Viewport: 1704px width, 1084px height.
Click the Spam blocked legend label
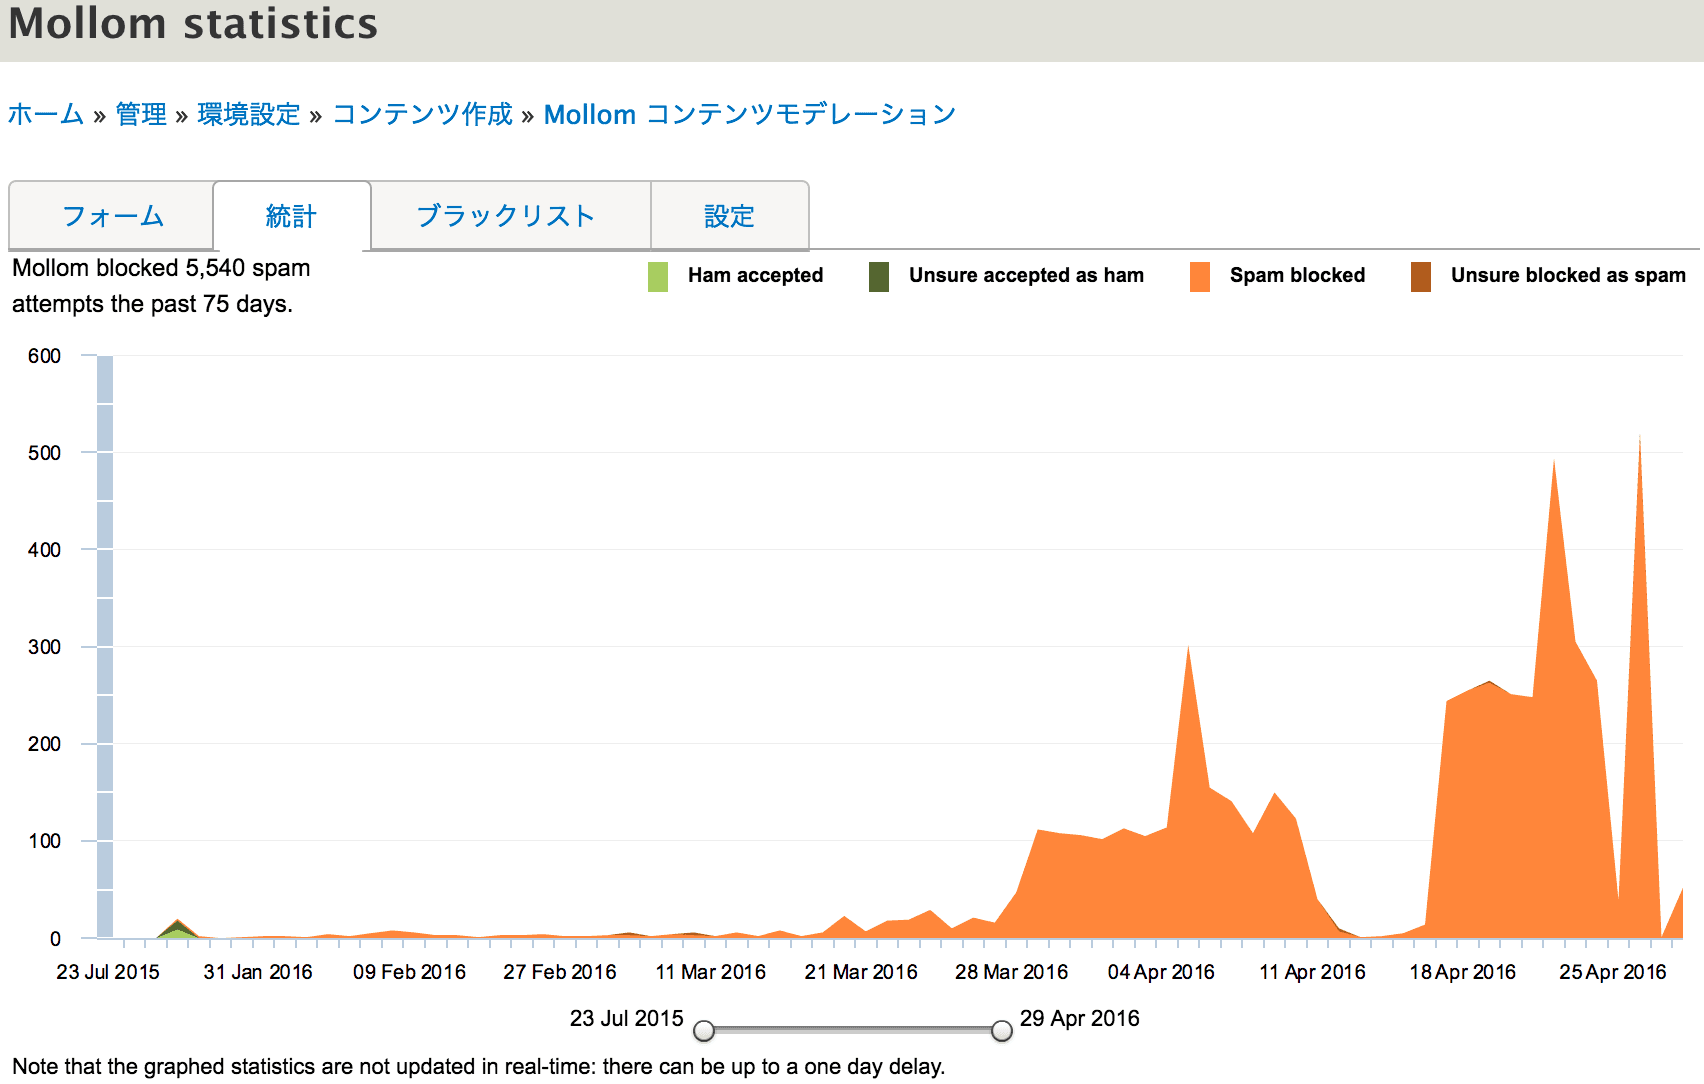click(x=1297, y=276)
